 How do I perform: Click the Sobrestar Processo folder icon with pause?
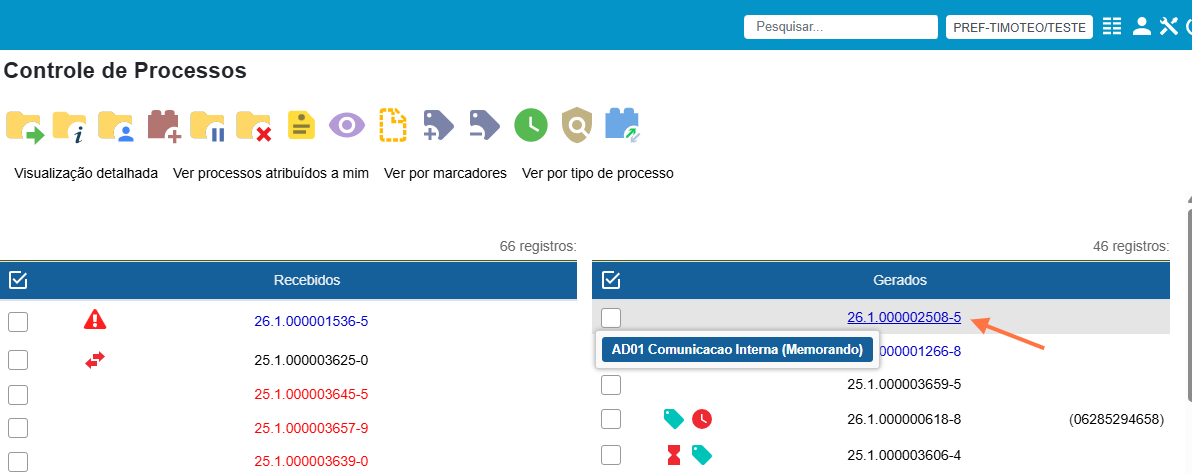coord(208,125)
